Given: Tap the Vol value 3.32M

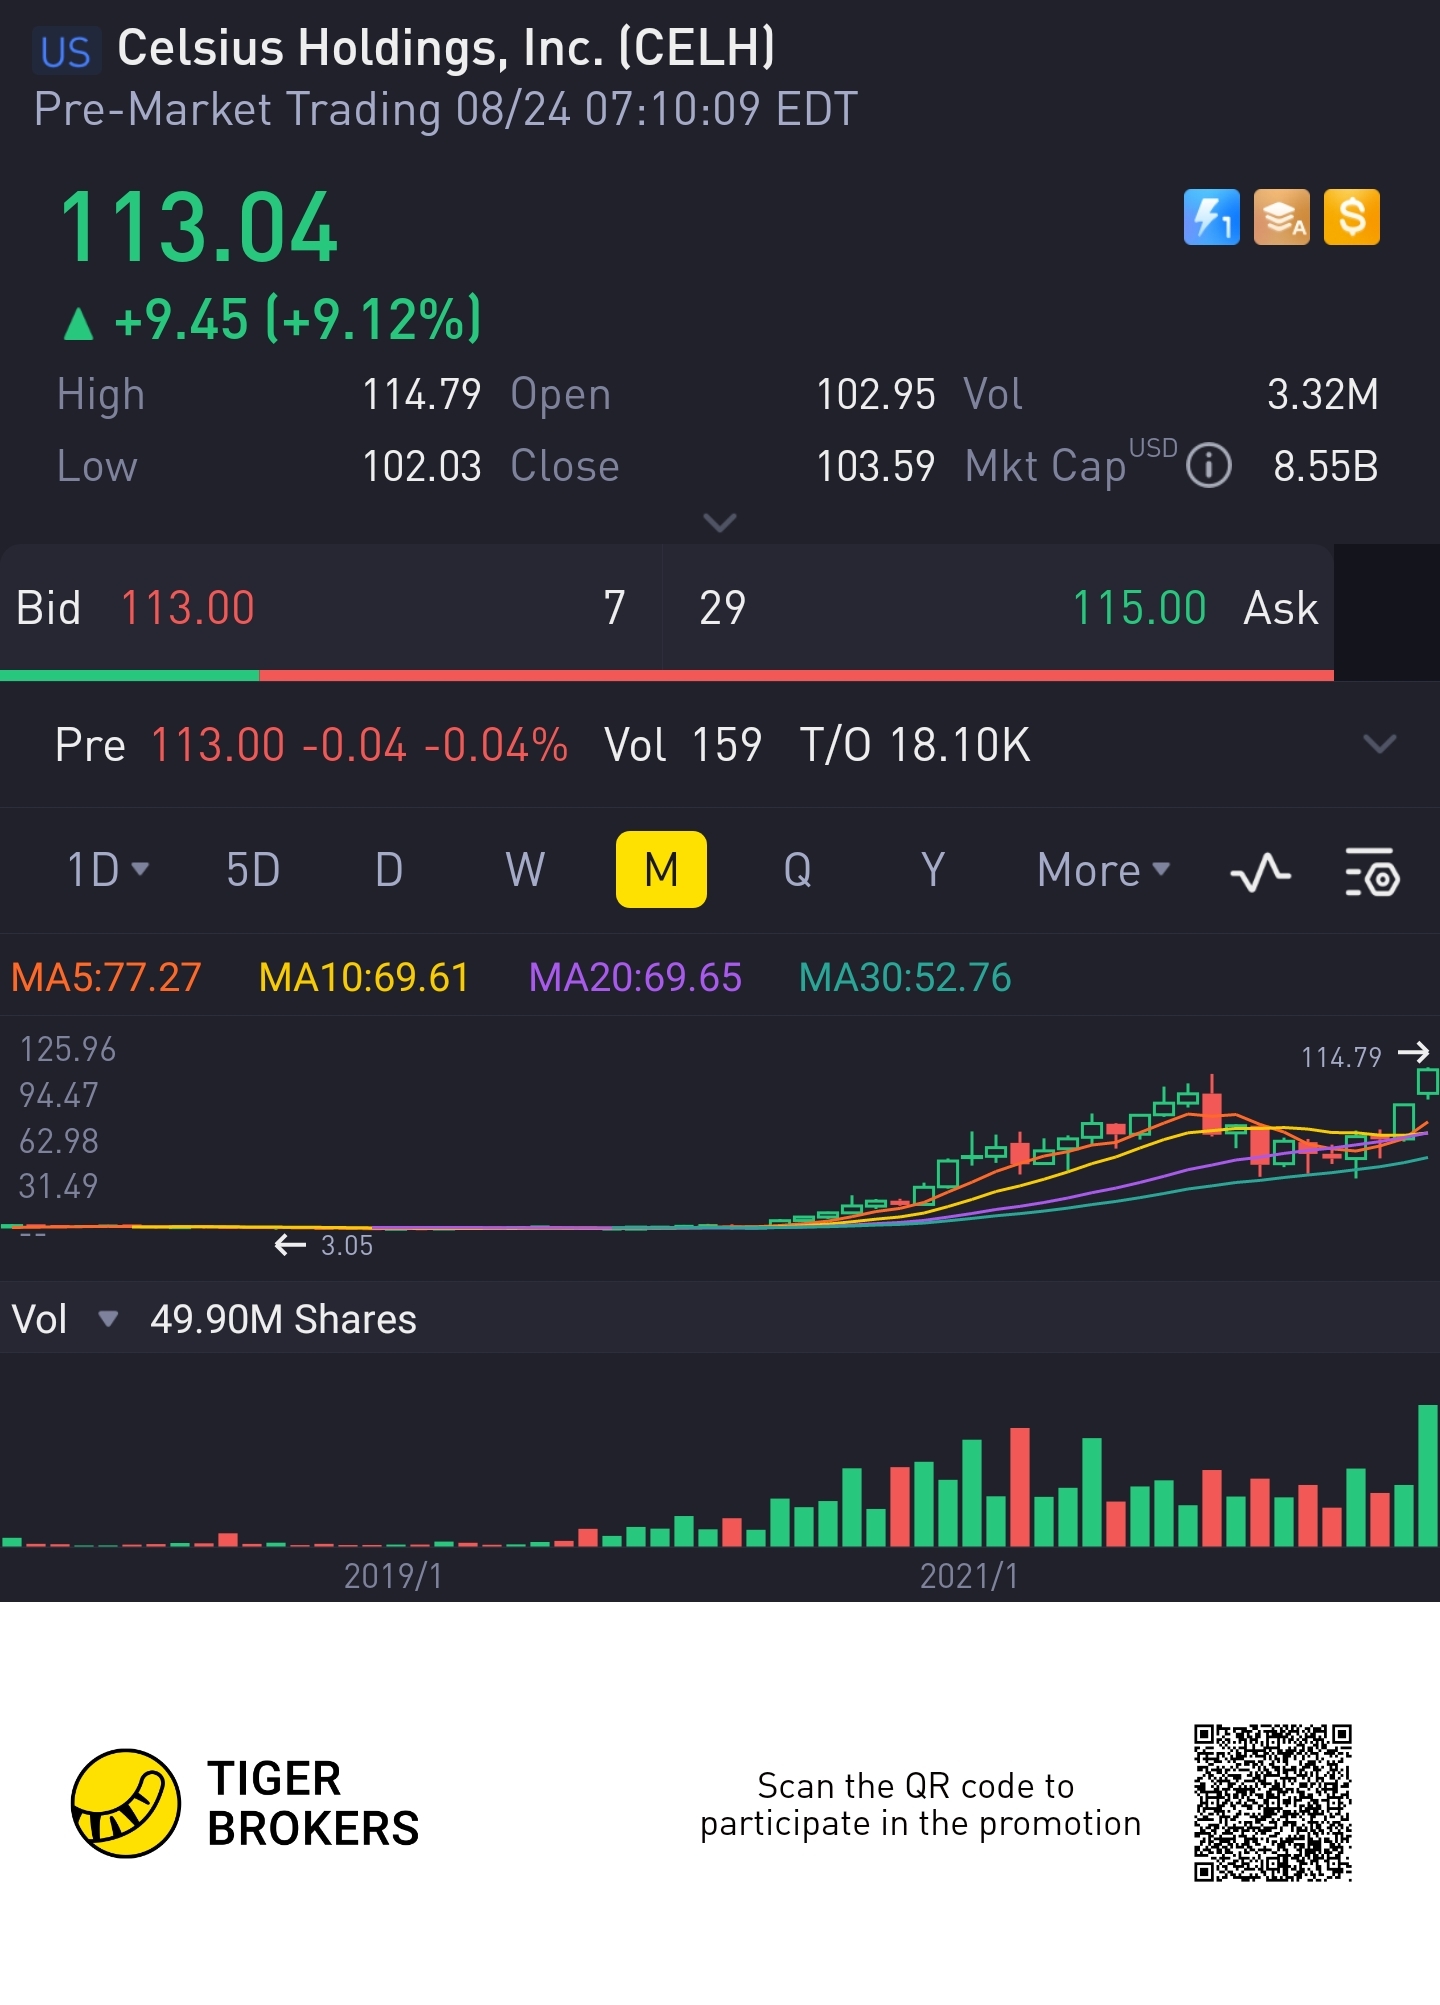Looking at the screenshot, I should coord(1323,395).
